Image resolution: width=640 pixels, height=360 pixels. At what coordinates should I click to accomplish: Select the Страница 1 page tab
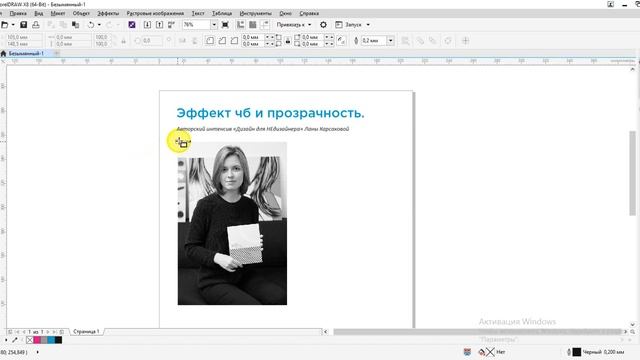click(86, 332)
